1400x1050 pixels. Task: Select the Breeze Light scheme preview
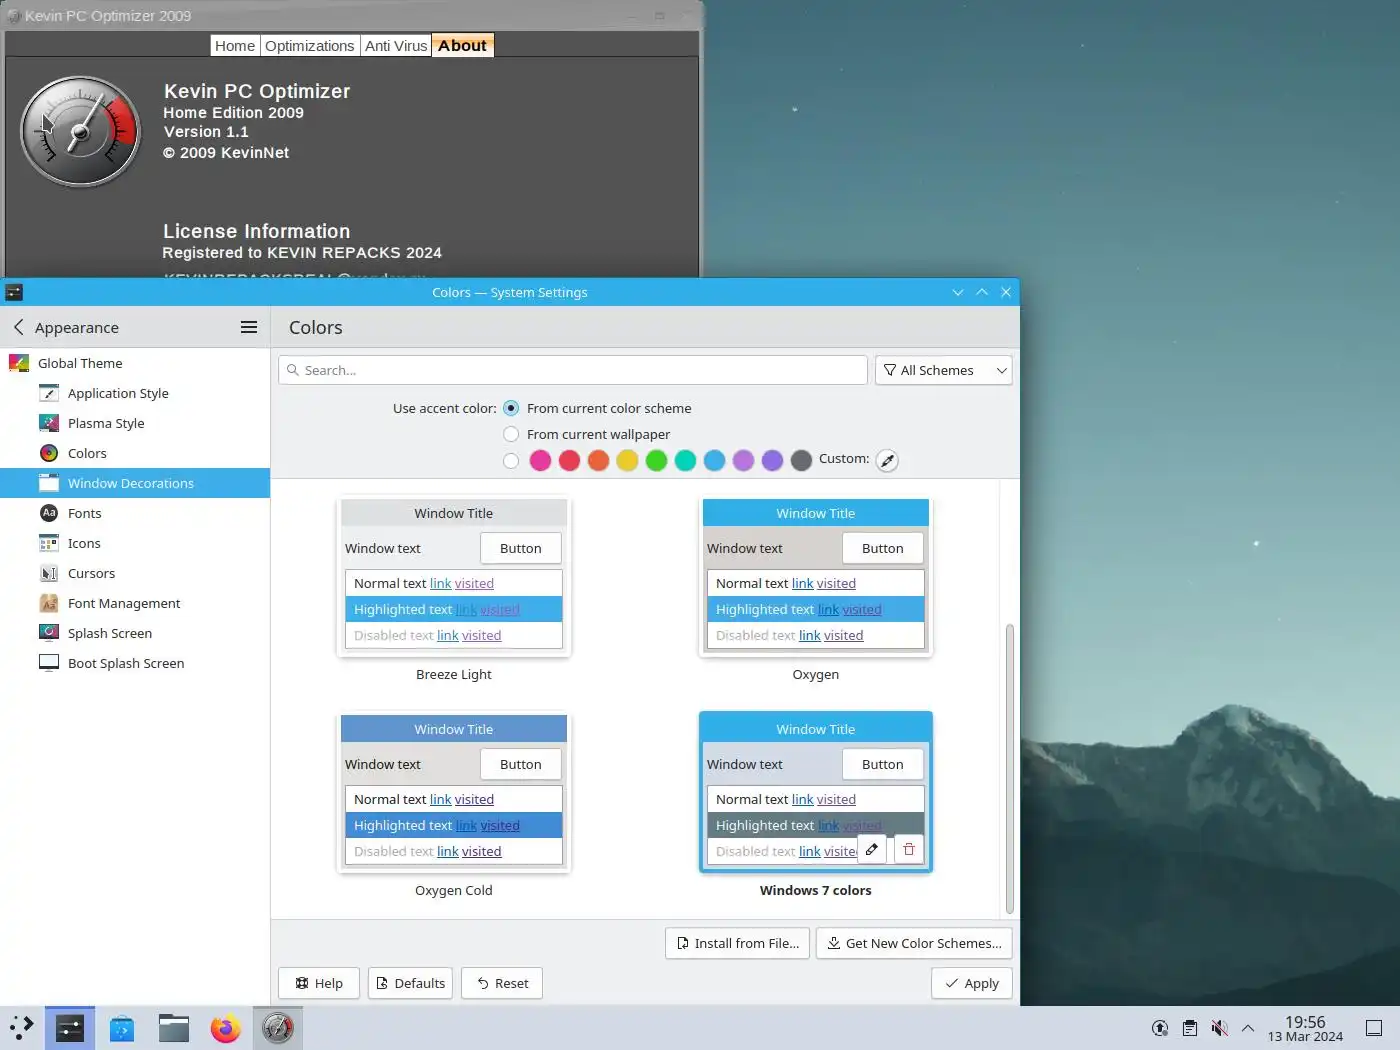coord(454,577)
